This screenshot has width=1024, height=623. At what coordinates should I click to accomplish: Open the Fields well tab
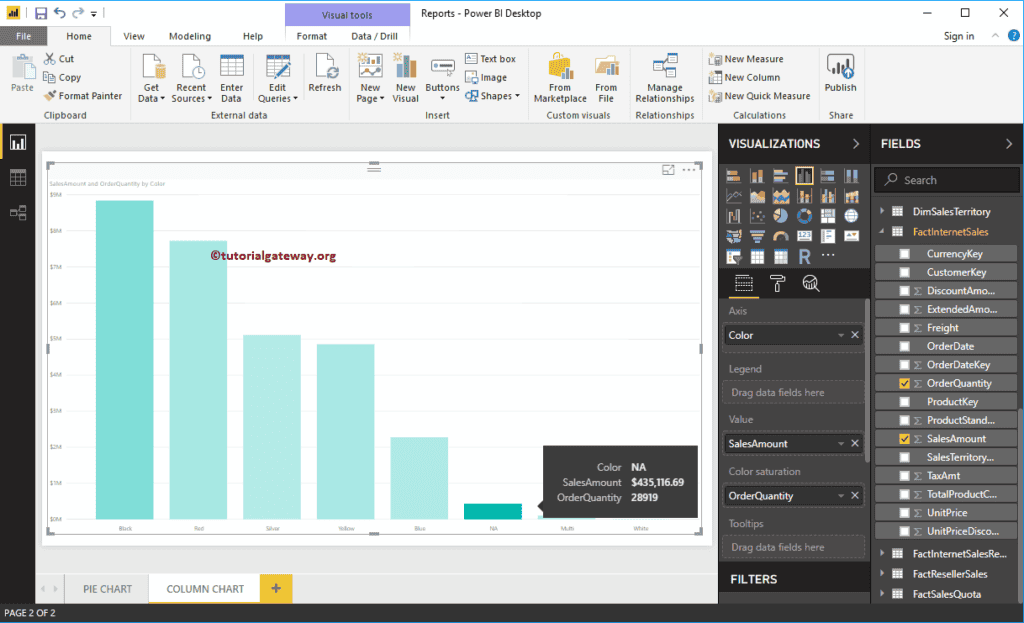pyautogui.click(x=744, y=283)
